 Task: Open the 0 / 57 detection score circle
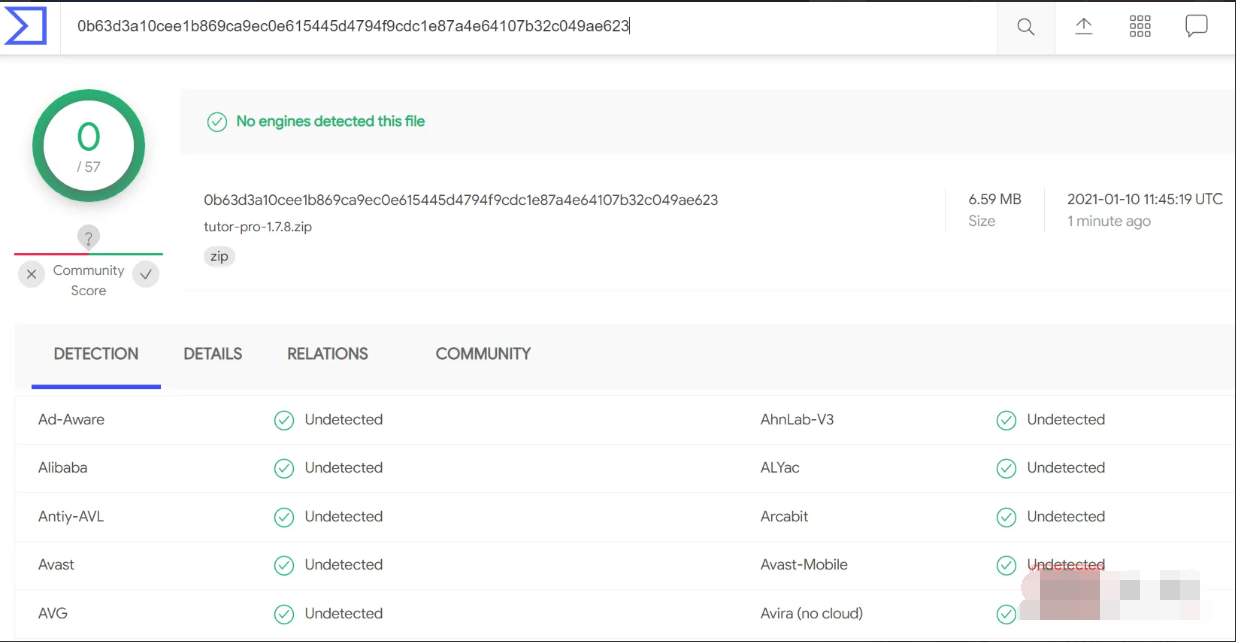click(88, 146)
